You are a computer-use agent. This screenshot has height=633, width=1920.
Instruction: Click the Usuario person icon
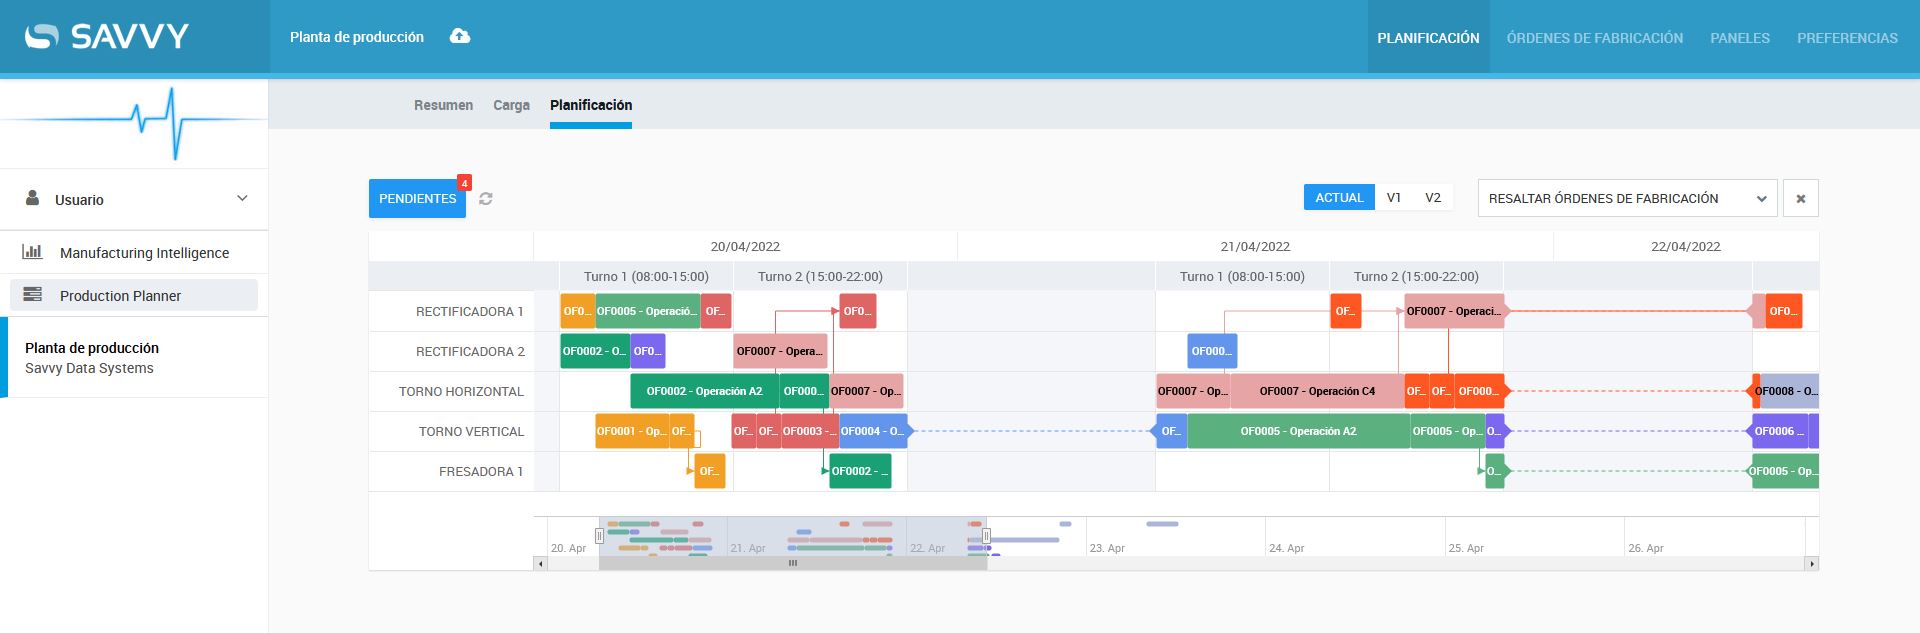[x=33, y=198]
